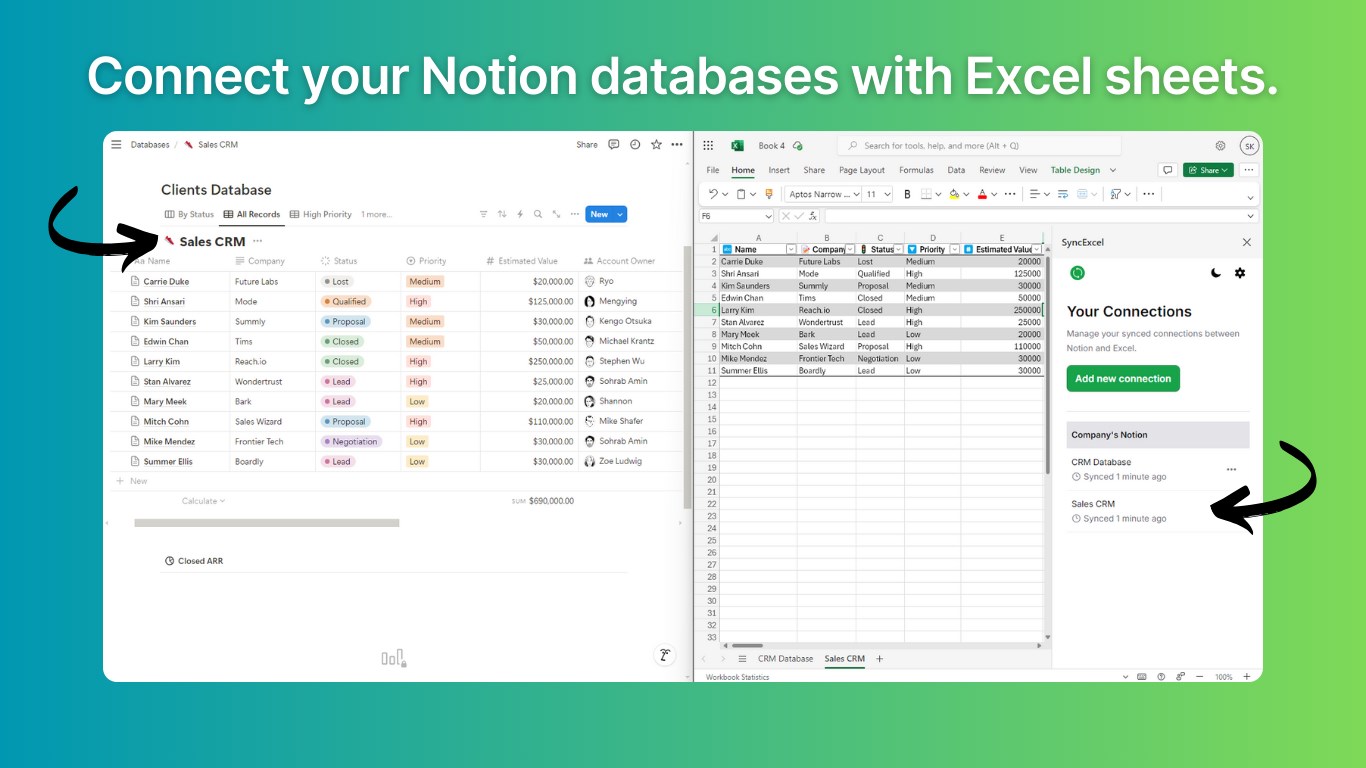The width and height of the screenshot is (1366, 768).
Task: Click SyncExcel green logo icon
Action: tap(1077, 273)
